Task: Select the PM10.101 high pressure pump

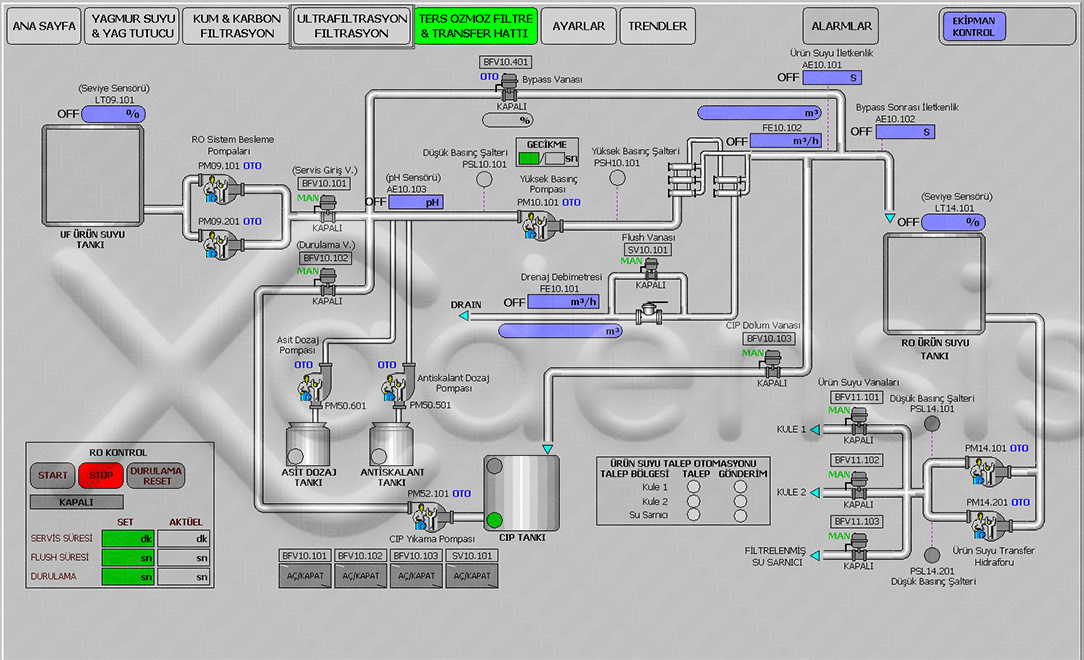Action: tap(532, 223)
